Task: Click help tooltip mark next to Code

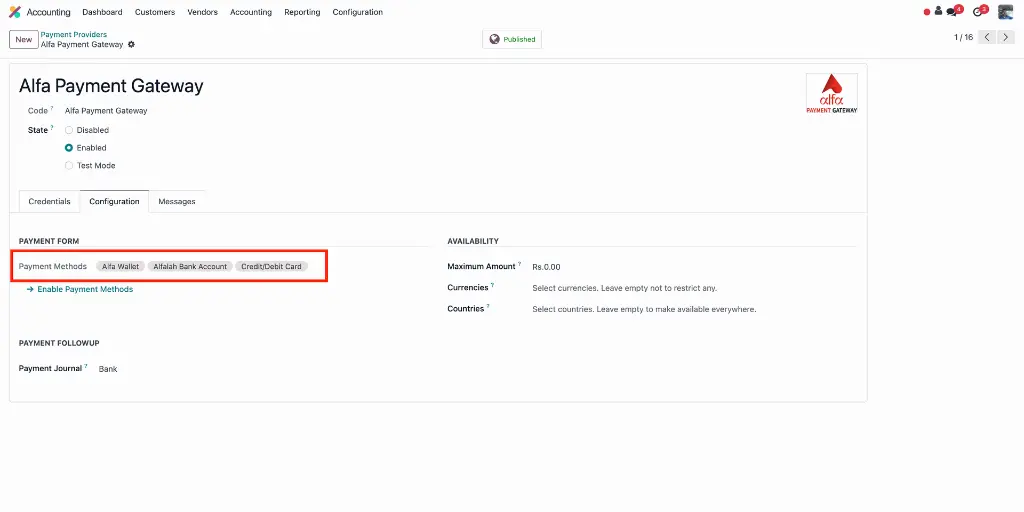Action: coord(52,108)
